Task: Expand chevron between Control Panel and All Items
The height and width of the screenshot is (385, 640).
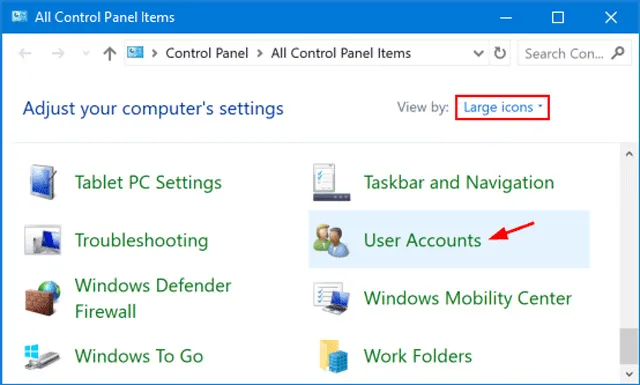Action: point(260,53)
